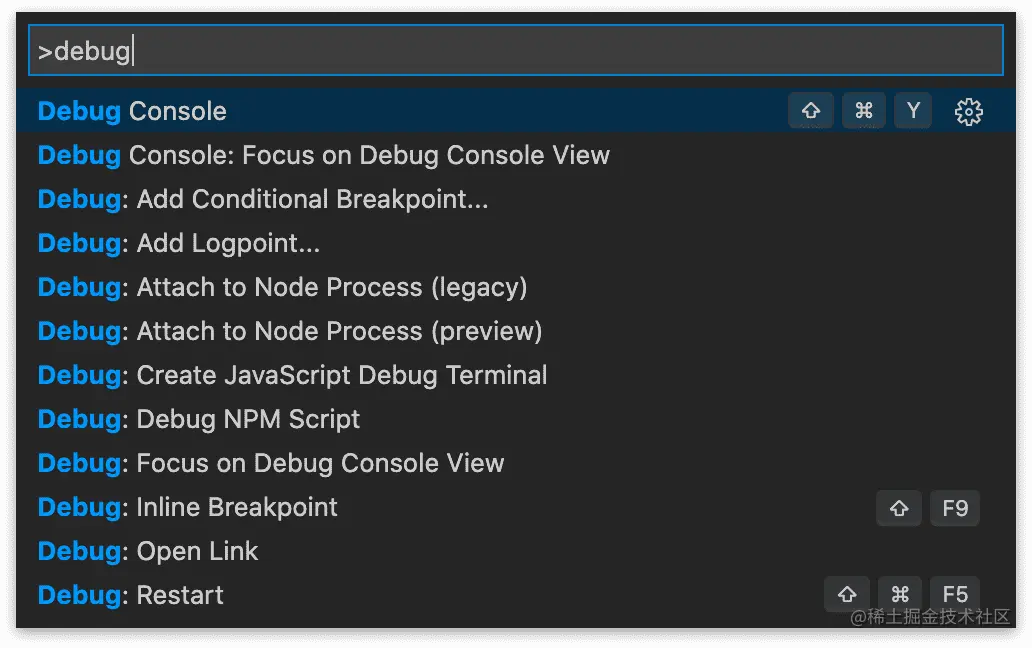Viewport: 1032px width, 648px height.
Task: Choose Debug: Debug NPM Script
Action: coord(199,419)
